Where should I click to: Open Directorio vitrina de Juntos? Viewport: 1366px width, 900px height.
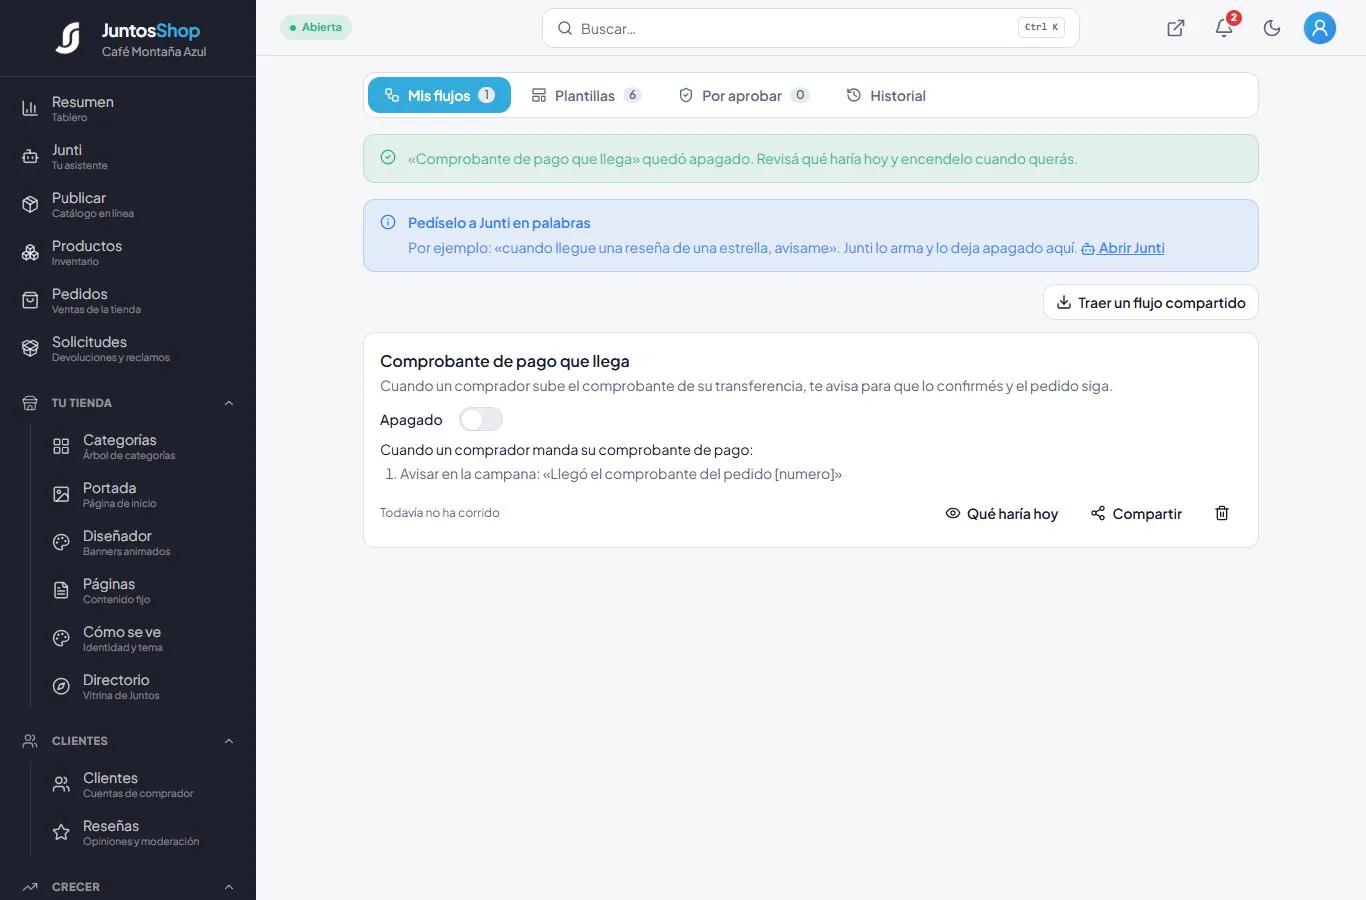(x=143, y=686)
